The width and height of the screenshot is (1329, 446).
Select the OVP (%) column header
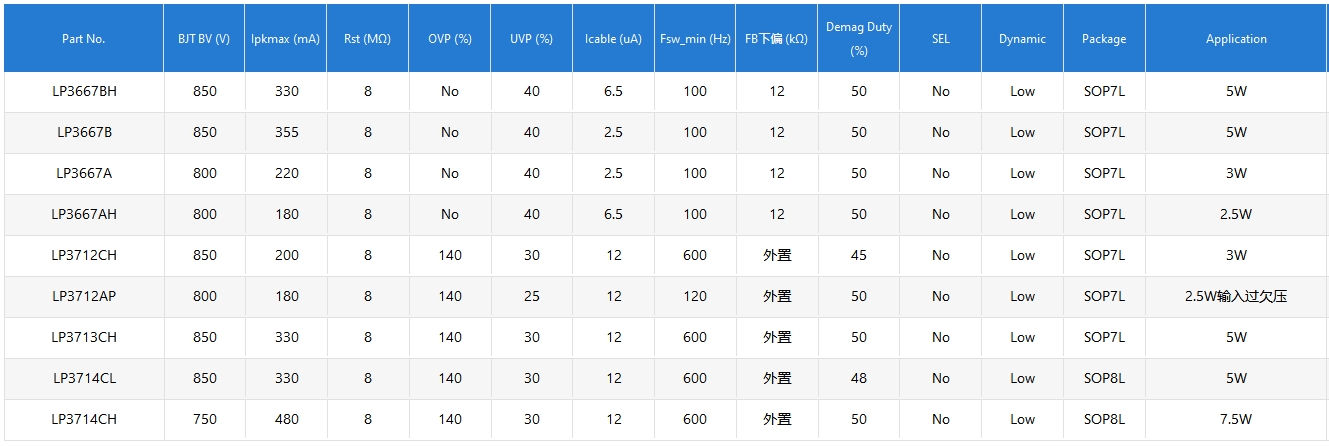[x=449, y=39]
